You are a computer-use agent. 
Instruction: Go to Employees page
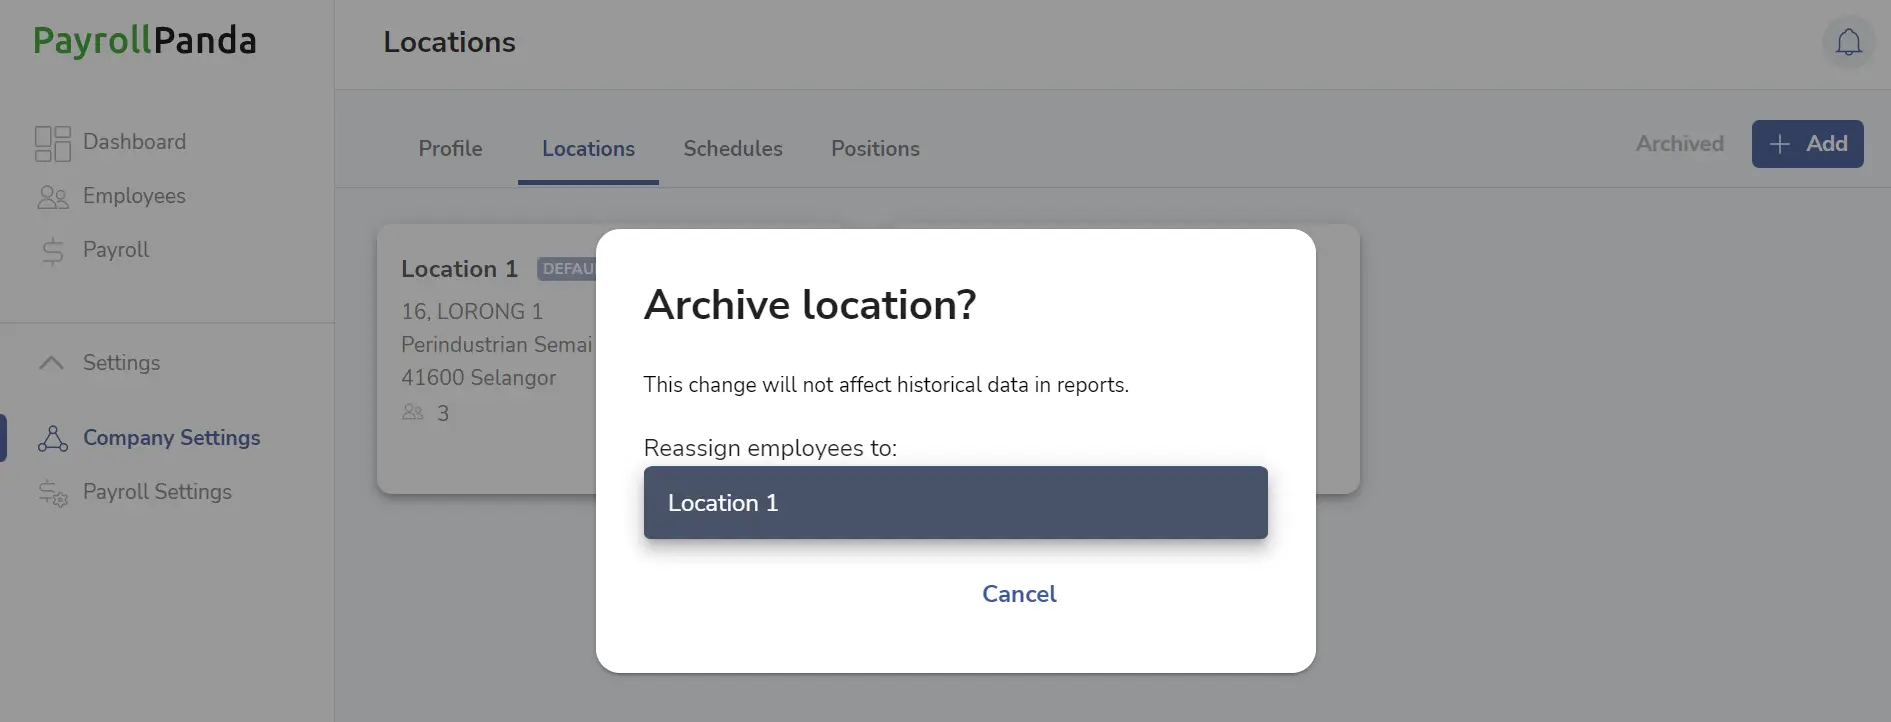coord(134,196)
